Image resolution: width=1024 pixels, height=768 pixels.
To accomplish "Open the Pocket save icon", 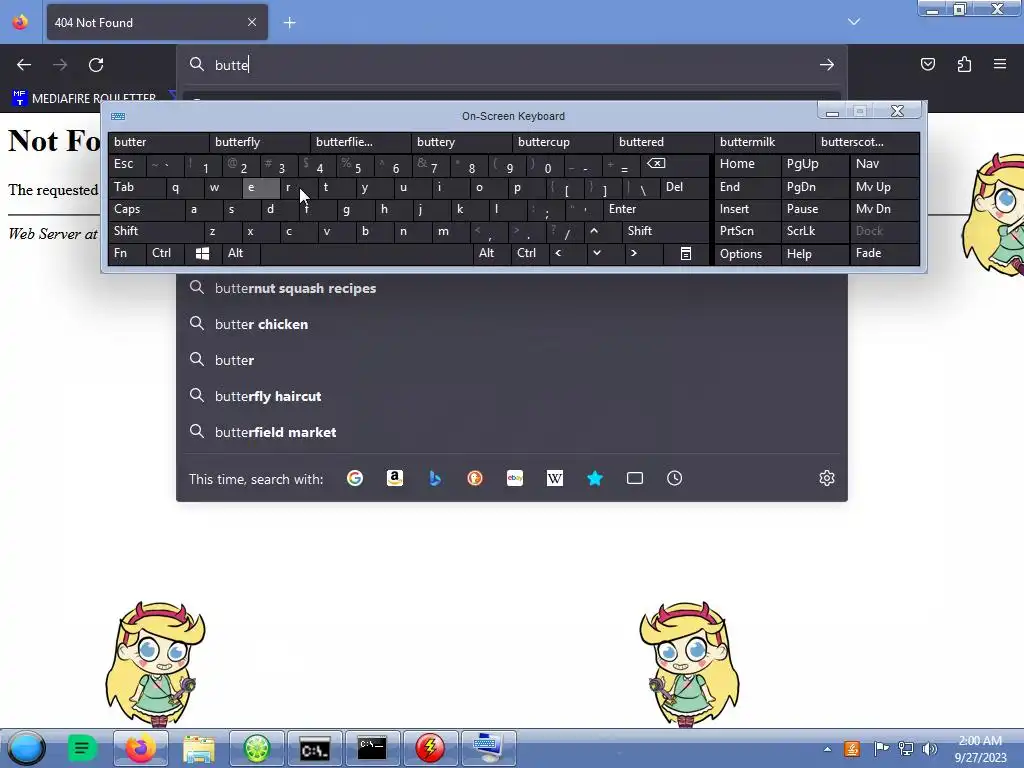I will click(x=928, y=64).
